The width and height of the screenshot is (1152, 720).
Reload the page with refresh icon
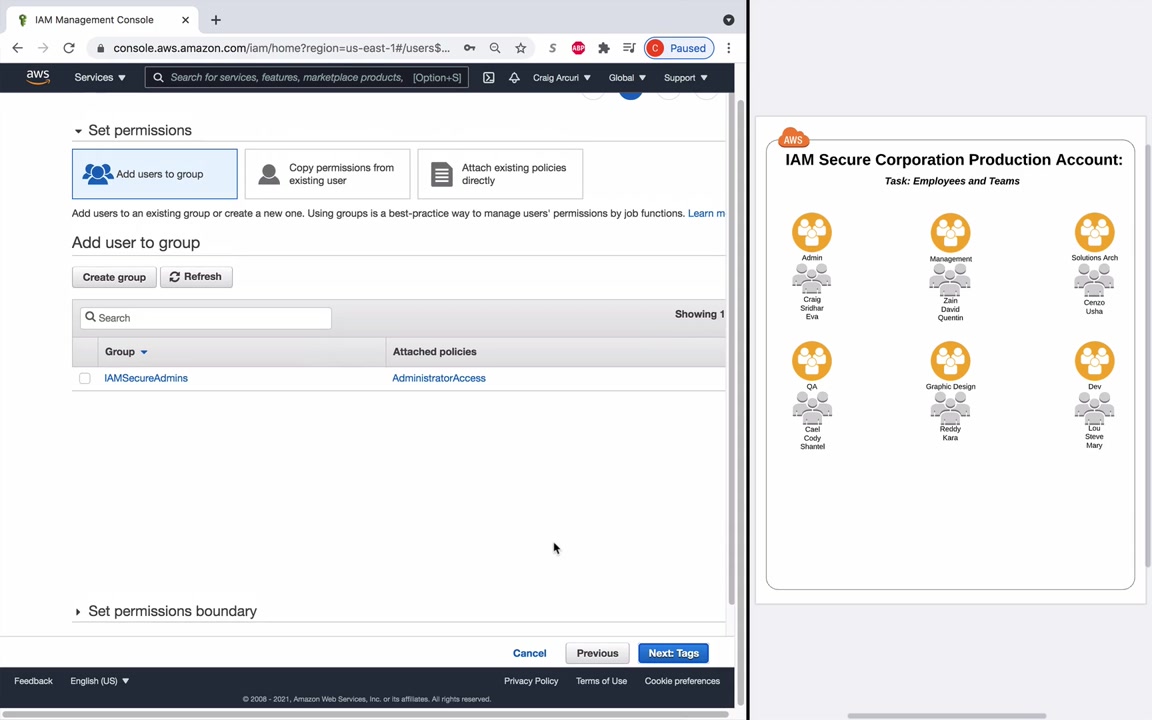click(69, 48)
